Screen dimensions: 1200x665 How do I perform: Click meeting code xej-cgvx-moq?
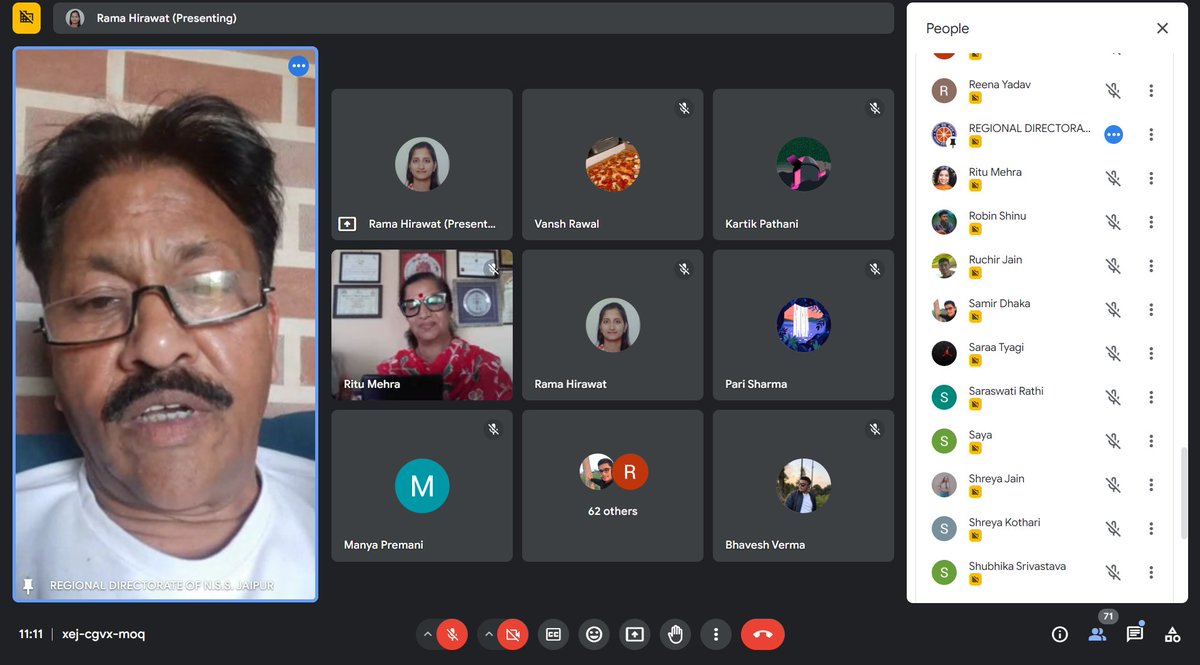click(103, 634)
